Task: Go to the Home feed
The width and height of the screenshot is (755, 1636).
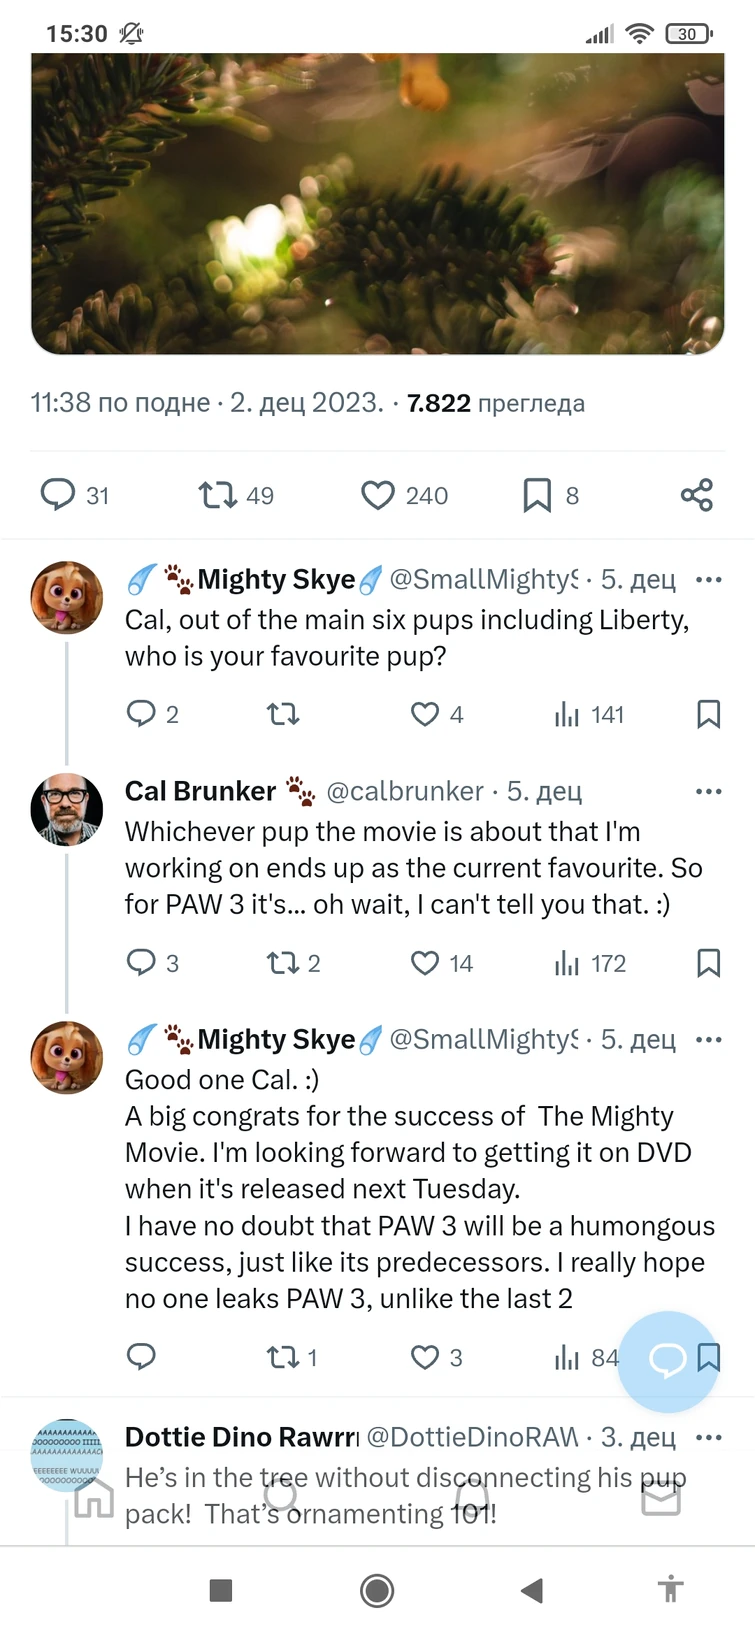Action: pos(94,1498)
